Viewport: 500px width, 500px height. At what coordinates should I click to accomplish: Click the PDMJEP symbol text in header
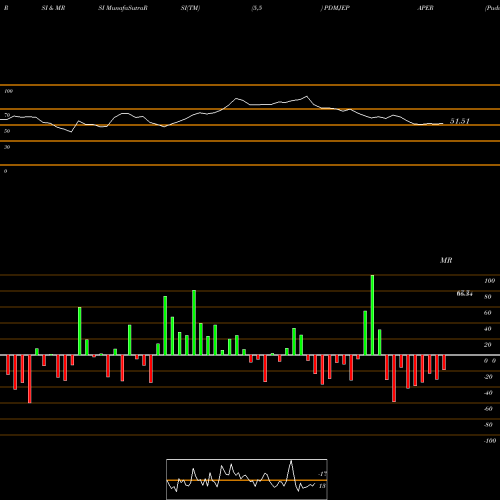[x=337, y=8]
